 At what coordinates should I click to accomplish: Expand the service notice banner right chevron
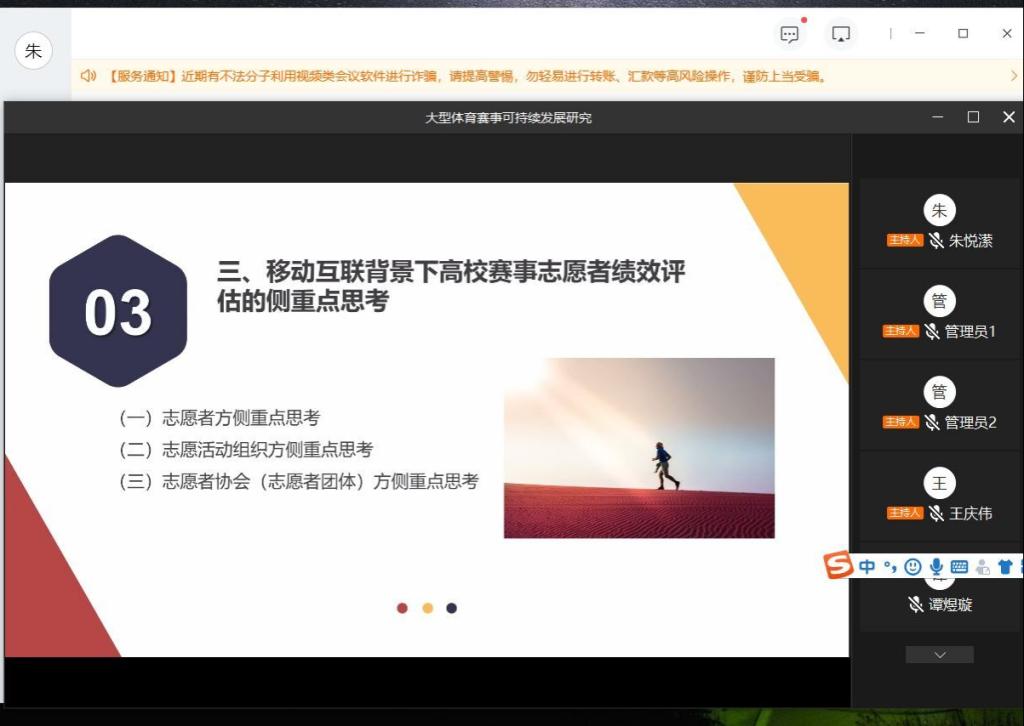click(x=1014, y=76)
